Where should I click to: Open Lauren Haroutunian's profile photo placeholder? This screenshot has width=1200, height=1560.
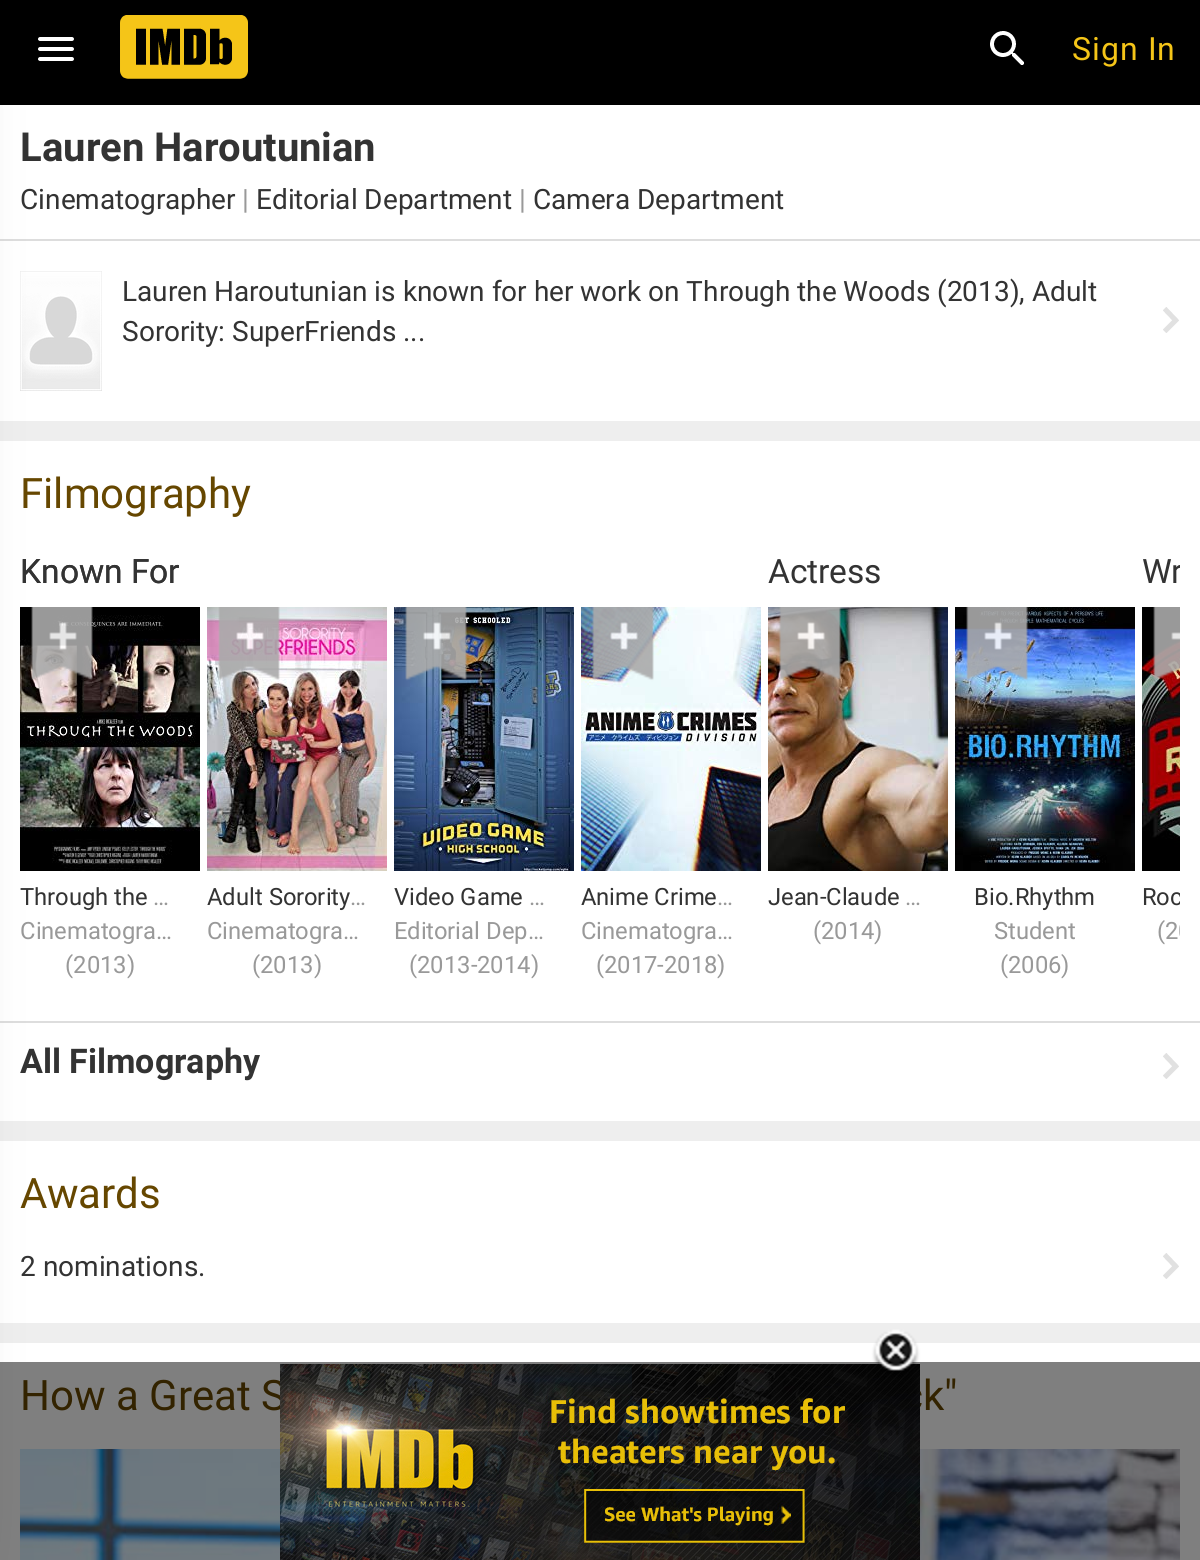pos(61,330)
